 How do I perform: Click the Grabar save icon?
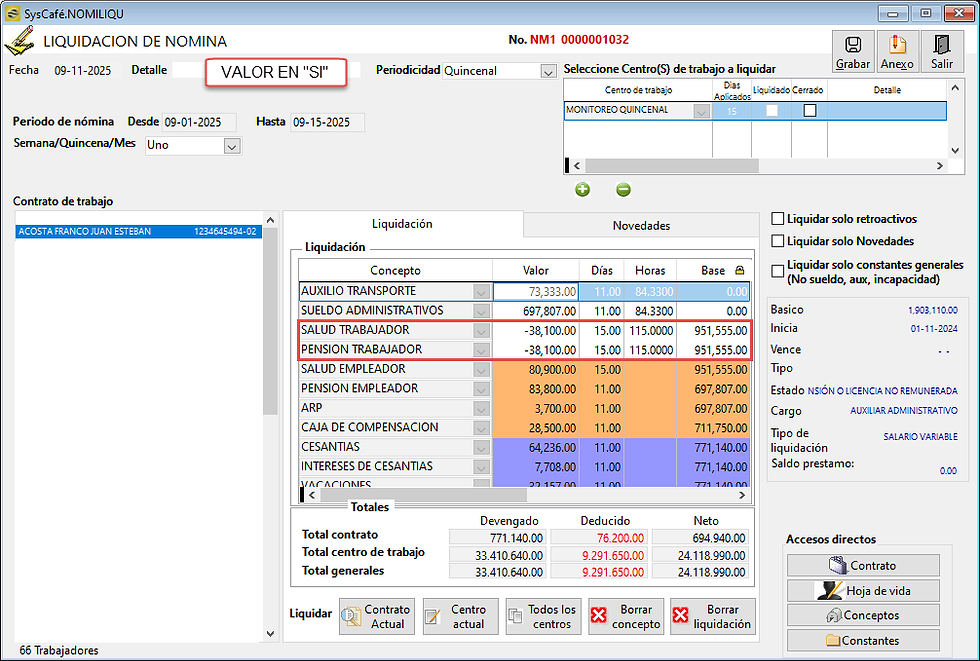pos(853,51)
